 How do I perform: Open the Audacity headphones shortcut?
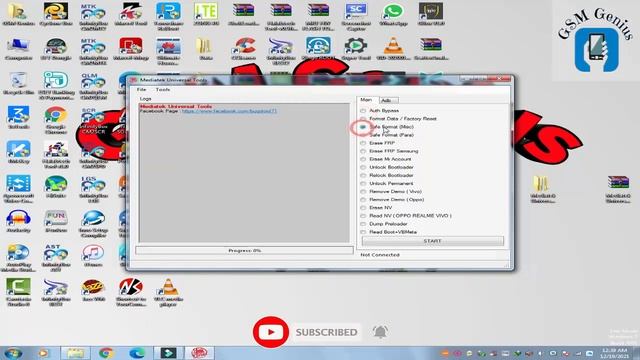(x=18, y=221)
